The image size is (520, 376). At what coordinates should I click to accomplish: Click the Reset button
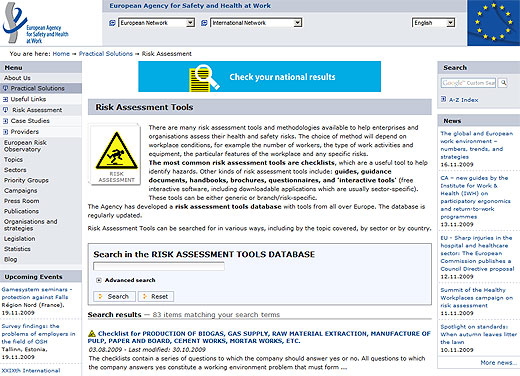[x=156, y=296]
